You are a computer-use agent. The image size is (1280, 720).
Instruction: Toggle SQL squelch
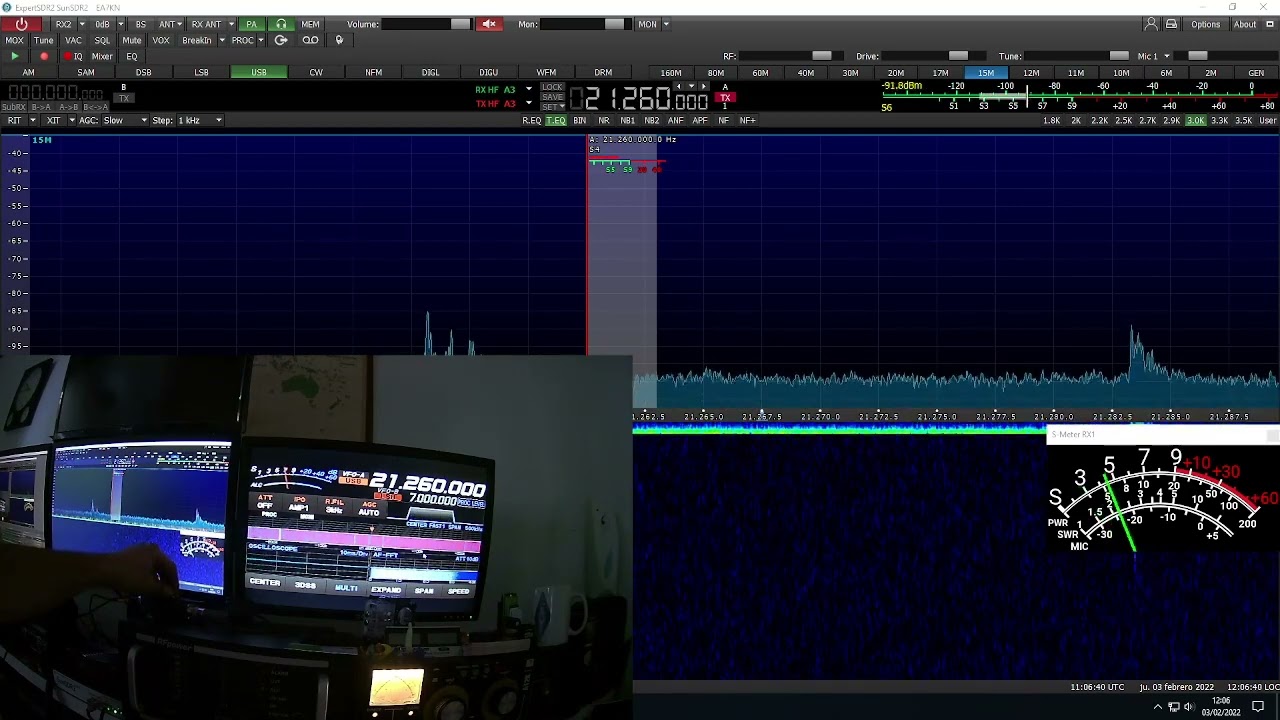102,40
